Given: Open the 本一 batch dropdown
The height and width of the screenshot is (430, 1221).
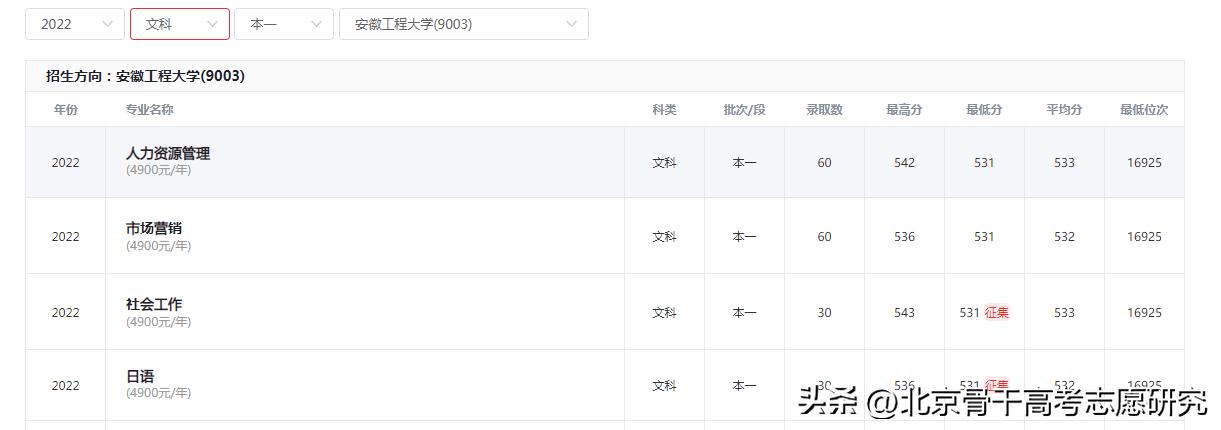Looking at the screenshot, I should point(283,24).
